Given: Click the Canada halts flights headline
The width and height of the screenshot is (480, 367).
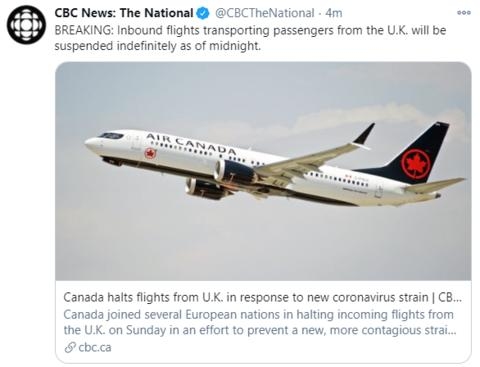Looking at the screenshot, I should [x=263, y=297].
